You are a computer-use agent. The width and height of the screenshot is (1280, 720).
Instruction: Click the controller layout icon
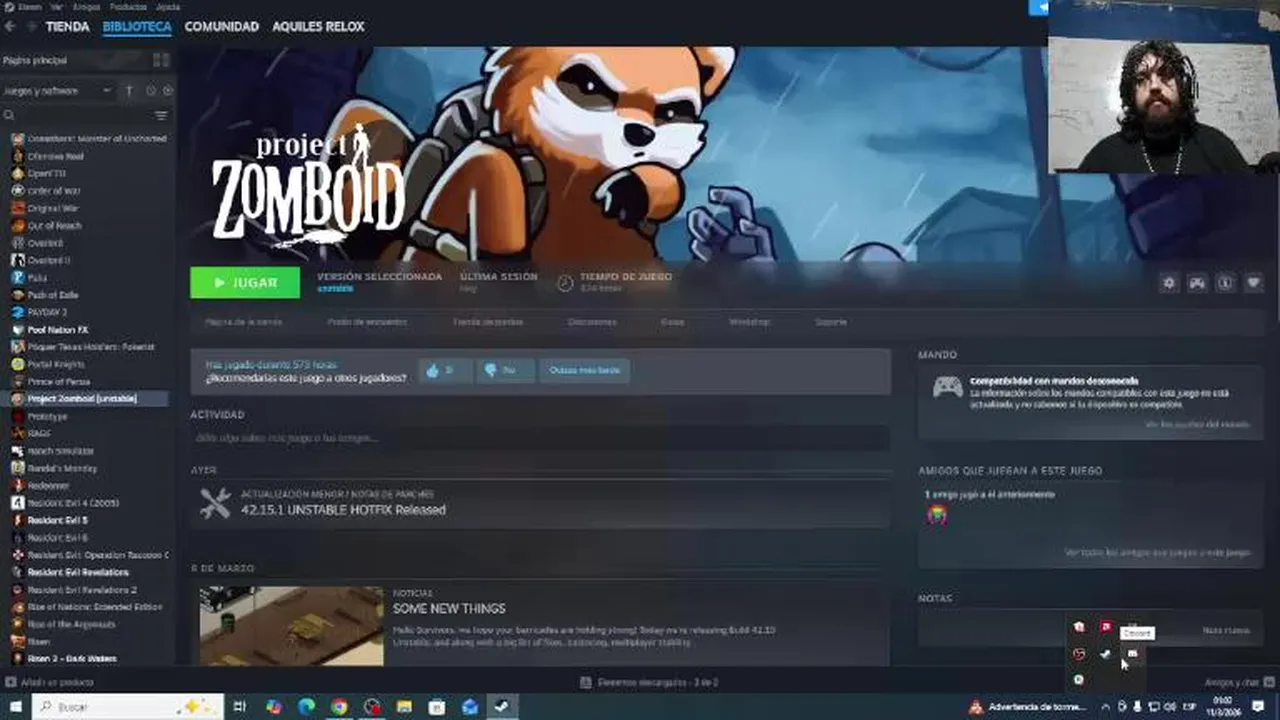(x=1197, y=283)
